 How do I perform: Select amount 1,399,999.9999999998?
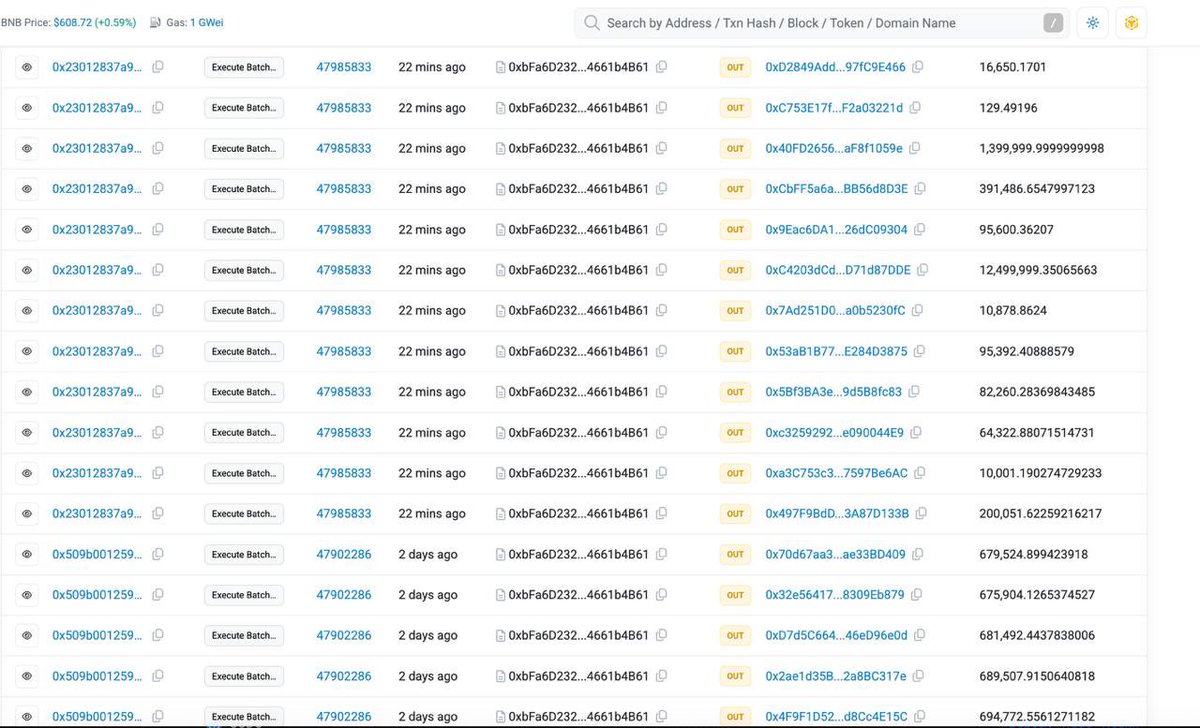1042,148
